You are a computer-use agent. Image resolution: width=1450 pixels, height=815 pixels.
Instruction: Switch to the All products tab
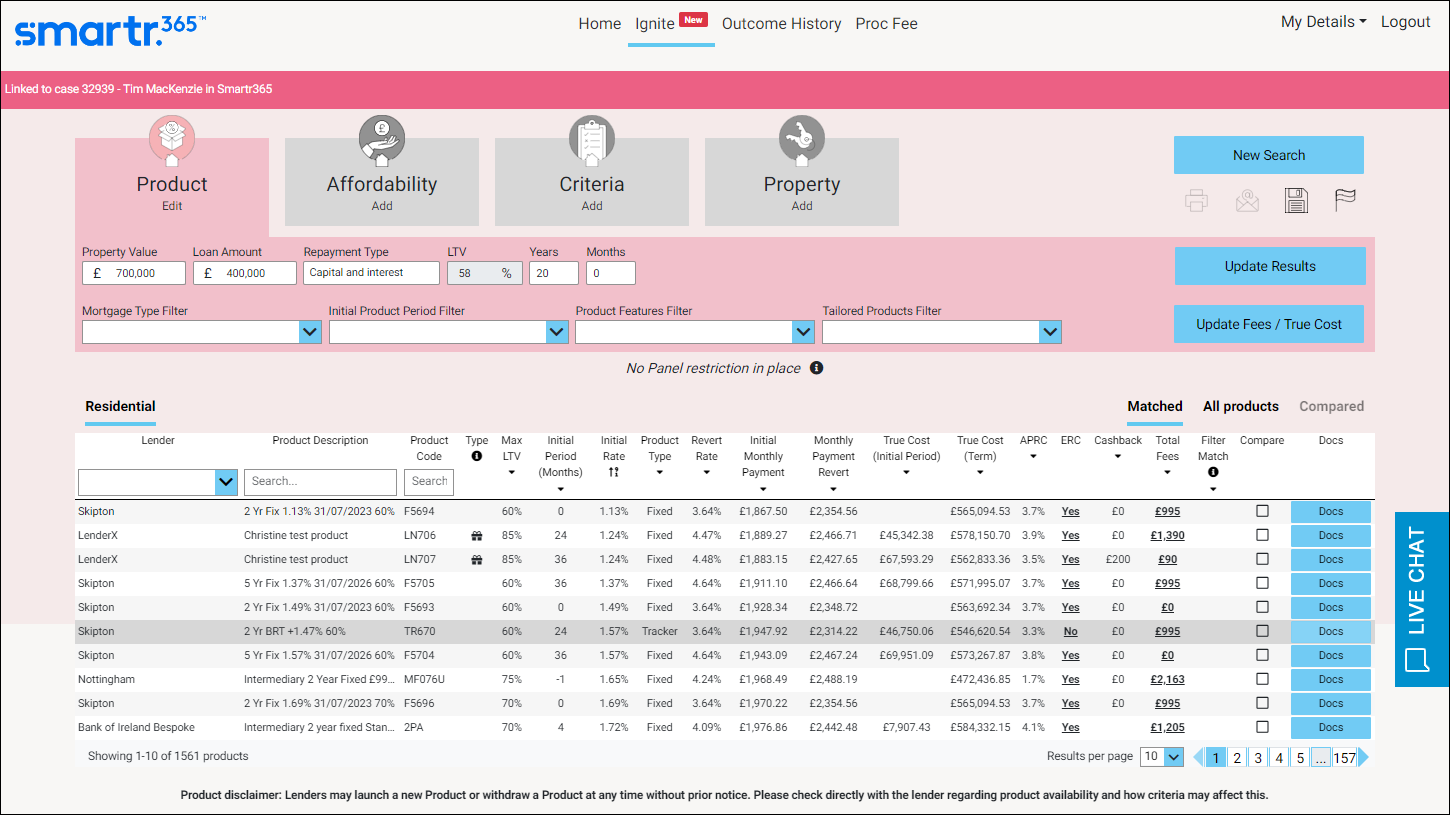pos(1241,406)
